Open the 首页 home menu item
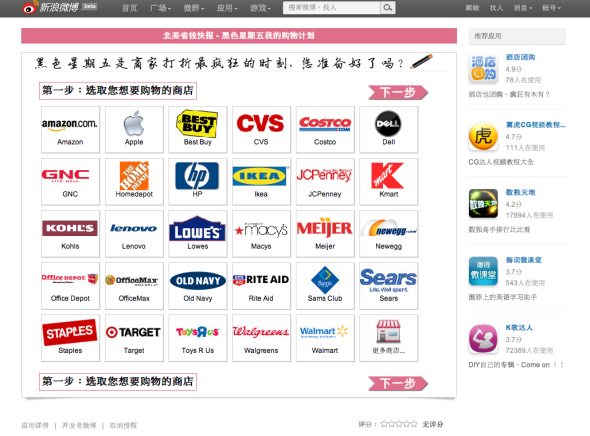590x436 pixels. 129,8
